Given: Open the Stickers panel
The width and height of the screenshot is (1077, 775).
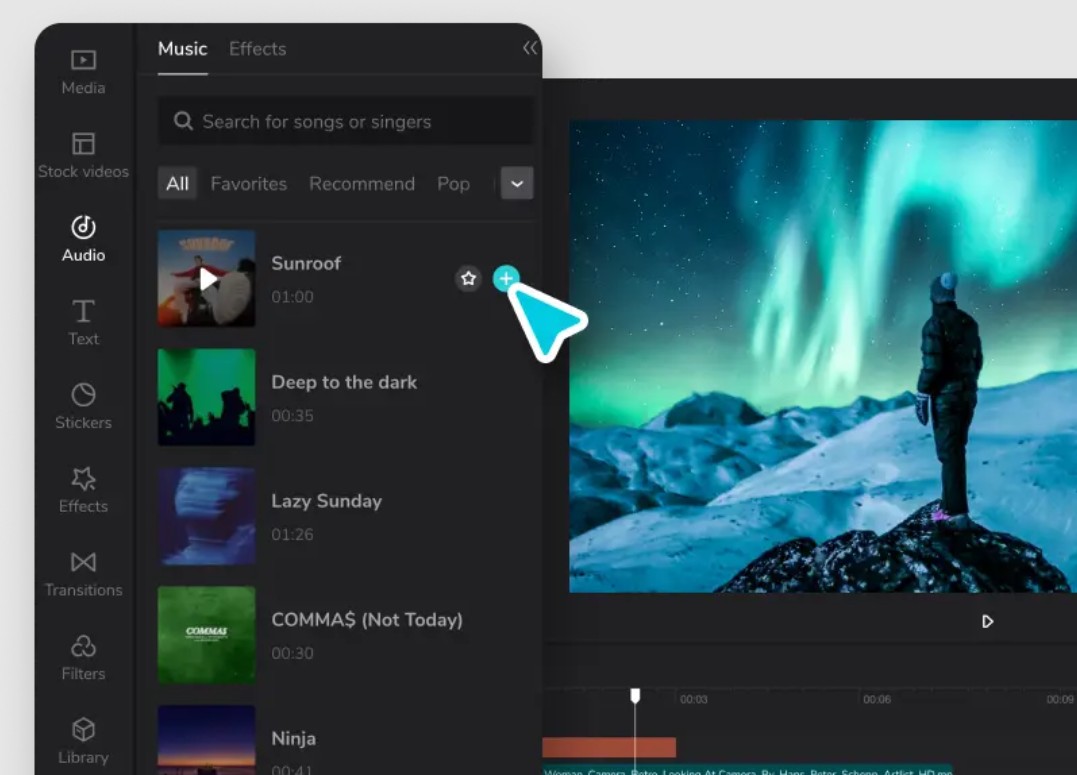Looking at the screenshot, I should (x=83, y=405).
